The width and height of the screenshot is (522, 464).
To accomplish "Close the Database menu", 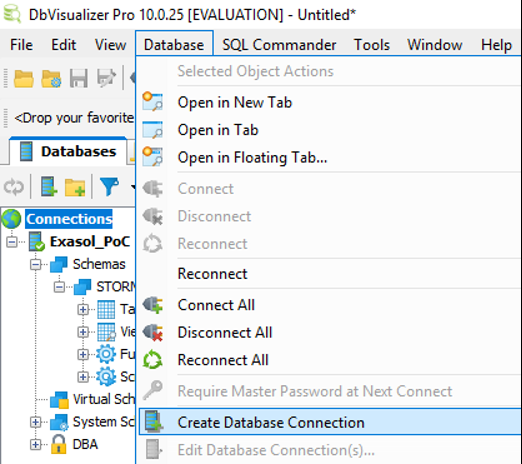I will tap(174, 45).
